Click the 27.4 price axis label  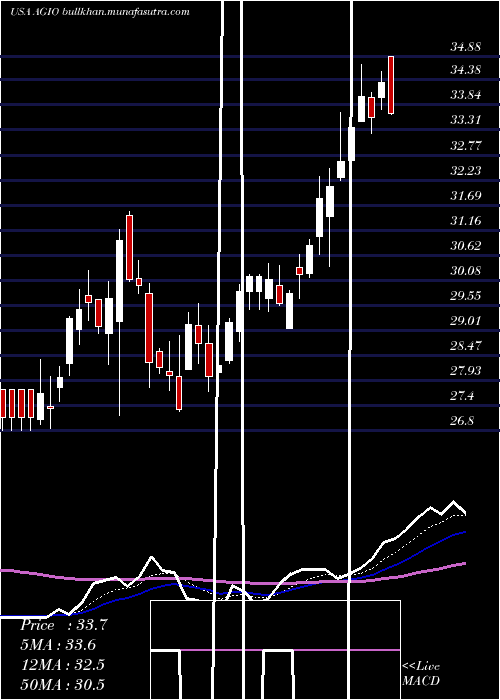(x=462, y=396)
